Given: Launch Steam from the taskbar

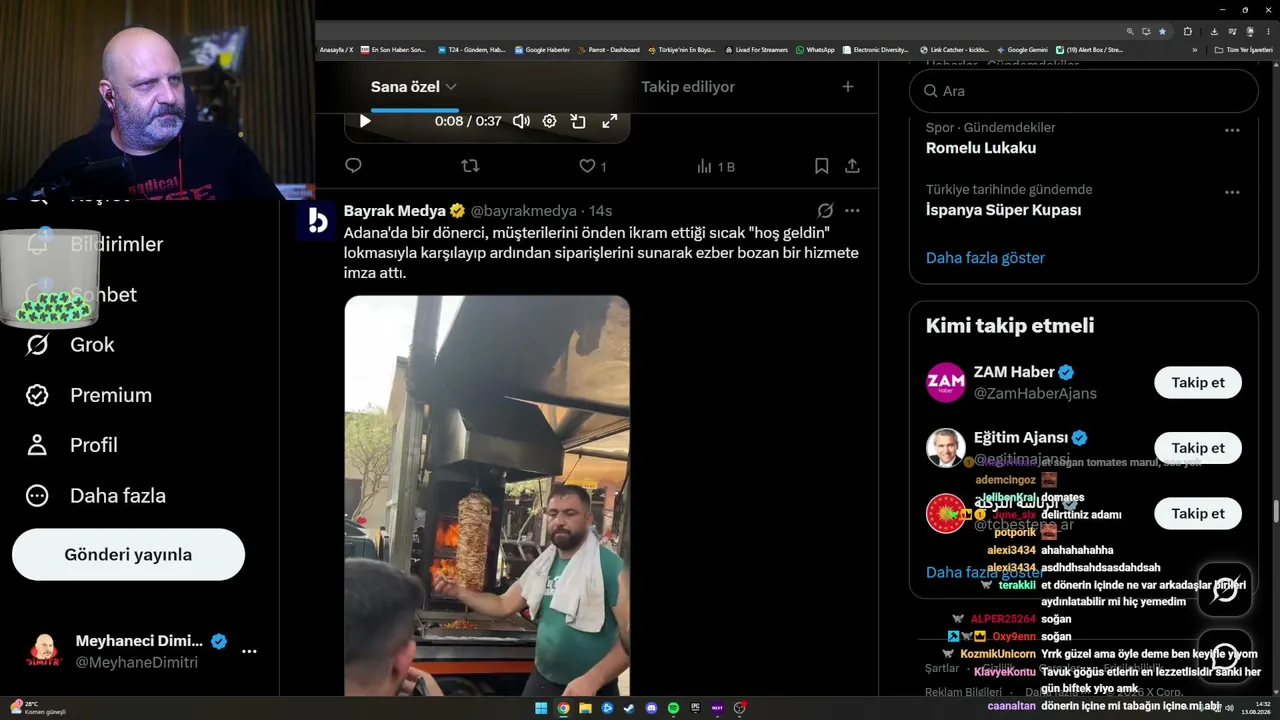Looking at the screenshot, I should [629, 708].
